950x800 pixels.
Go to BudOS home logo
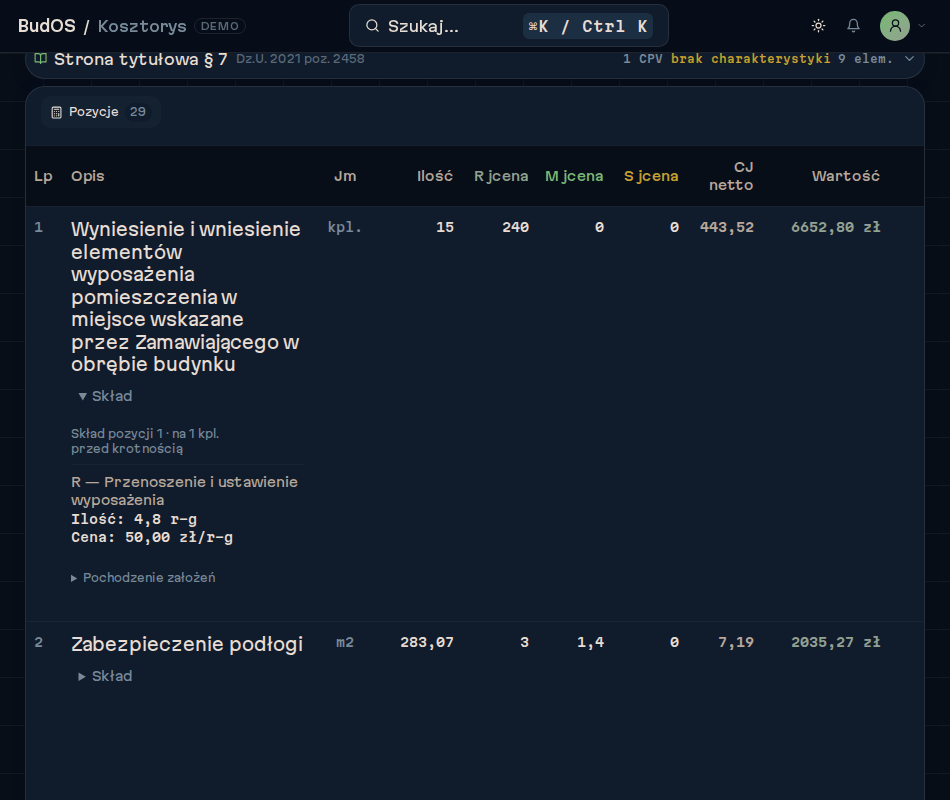47,26
